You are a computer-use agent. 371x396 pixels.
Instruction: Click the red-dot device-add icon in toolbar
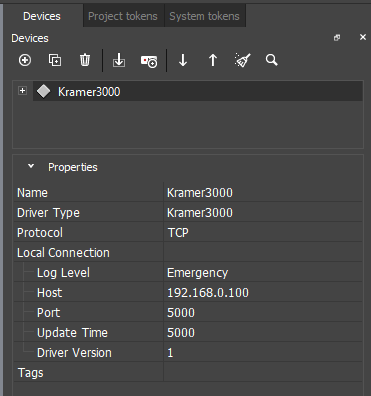point(149,61)
